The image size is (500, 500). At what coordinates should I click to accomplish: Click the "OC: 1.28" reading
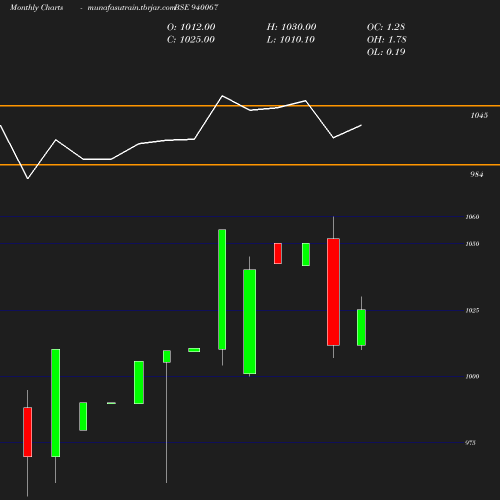click(386, 27)
